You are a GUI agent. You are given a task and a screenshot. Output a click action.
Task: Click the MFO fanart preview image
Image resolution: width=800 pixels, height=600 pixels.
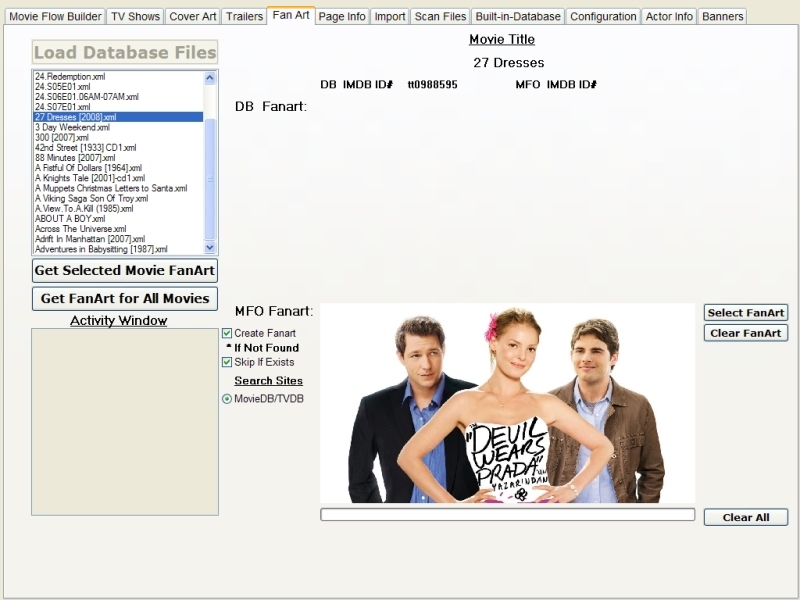click(x=507, y=403)
